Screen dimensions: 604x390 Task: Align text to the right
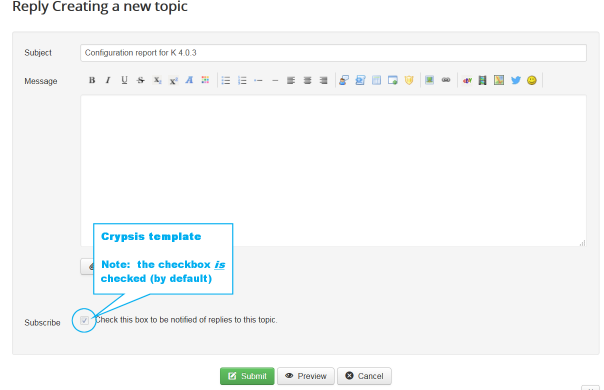tap(324, 80)
